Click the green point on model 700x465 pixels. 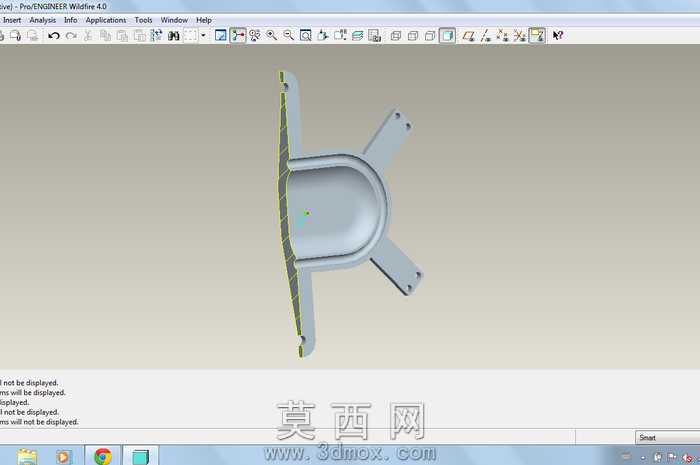tap(307, 213)
